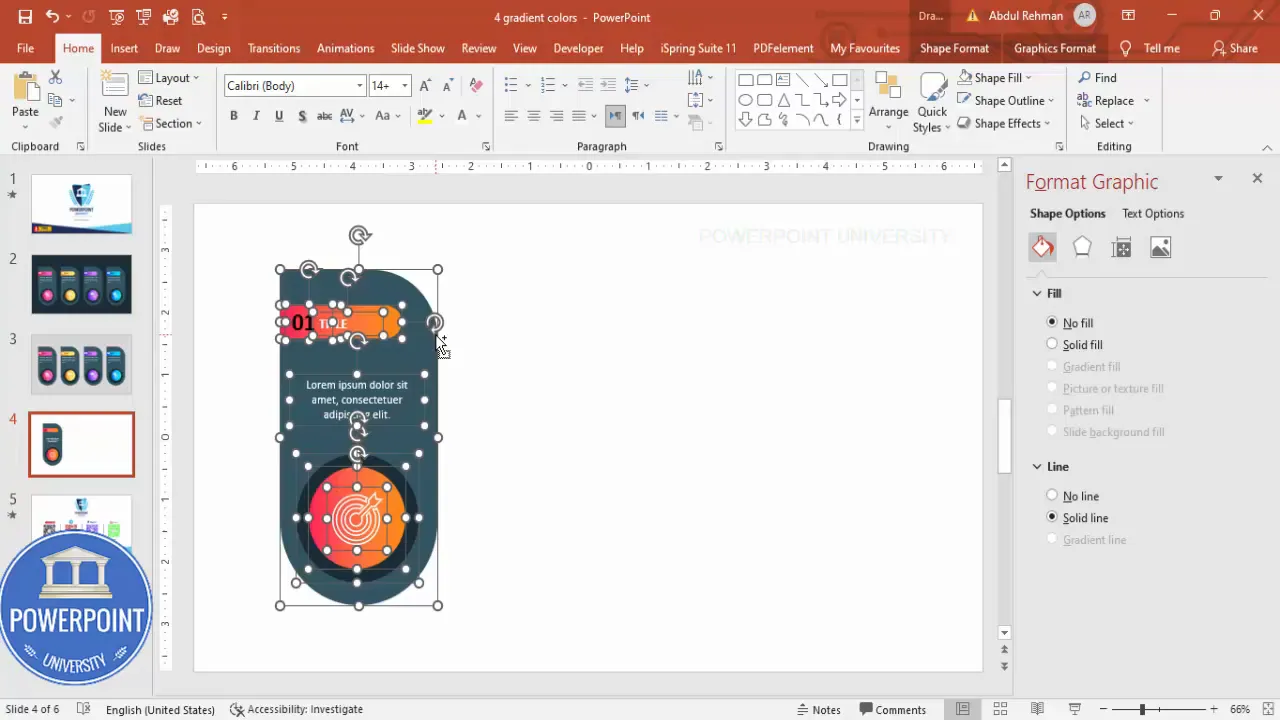The width and height of the screenshot is (1280, 720).
Task: Switch to Normal view in status bar
Action: coord(962,709)
